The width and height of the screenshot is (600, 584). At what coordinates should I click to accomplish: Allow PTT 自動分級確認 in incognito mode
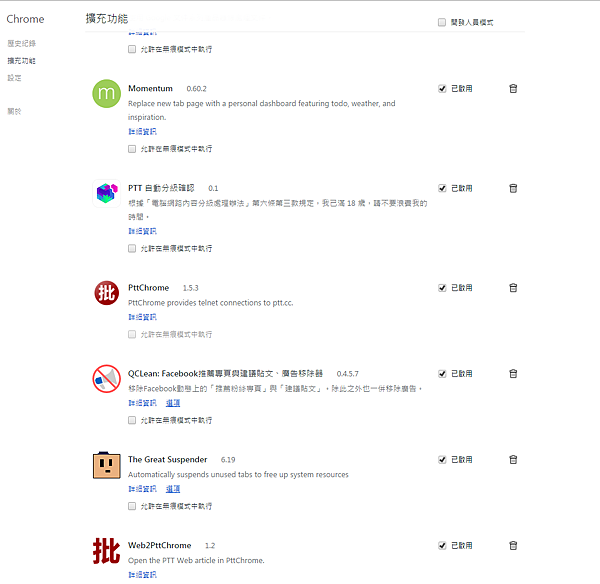132,248
